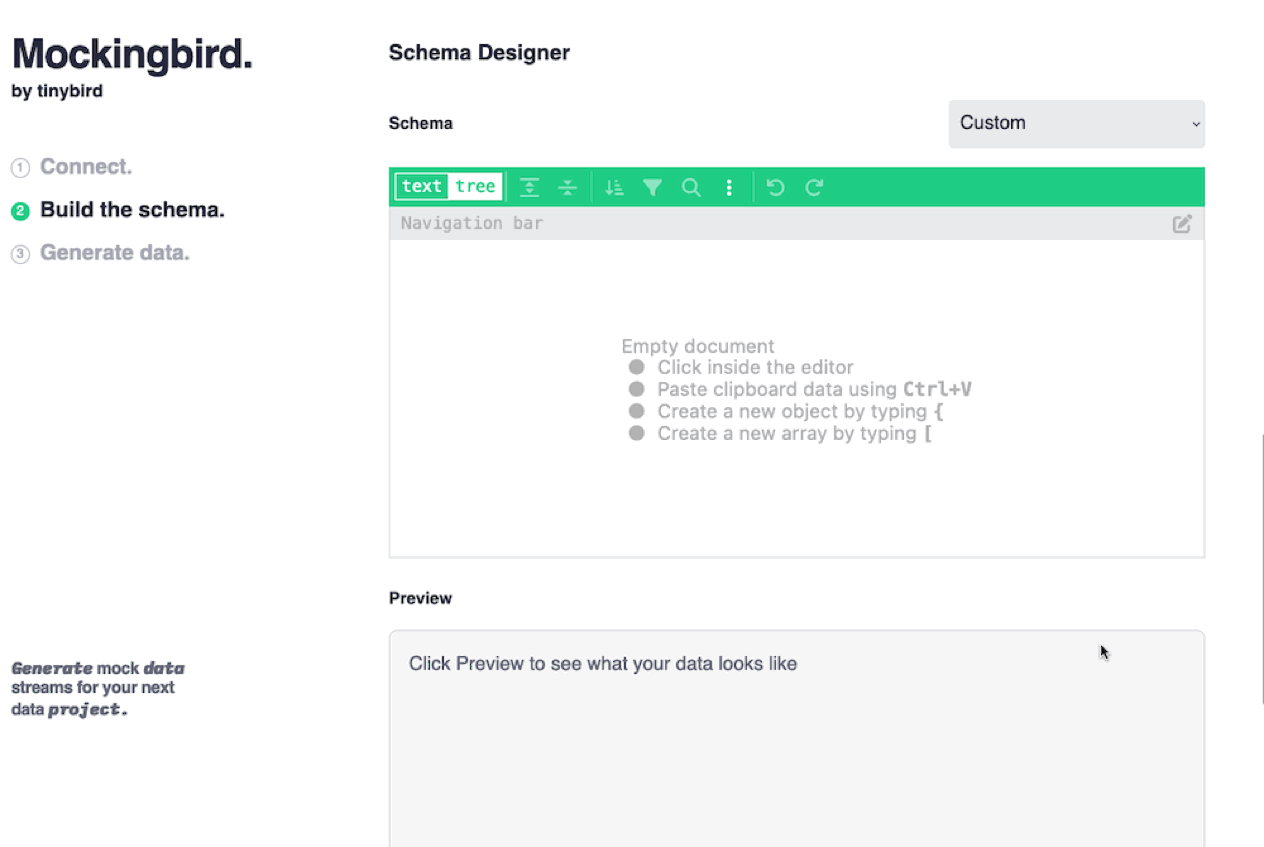
Task: Switch editor to tree mode
Action: tap(475, 186)
